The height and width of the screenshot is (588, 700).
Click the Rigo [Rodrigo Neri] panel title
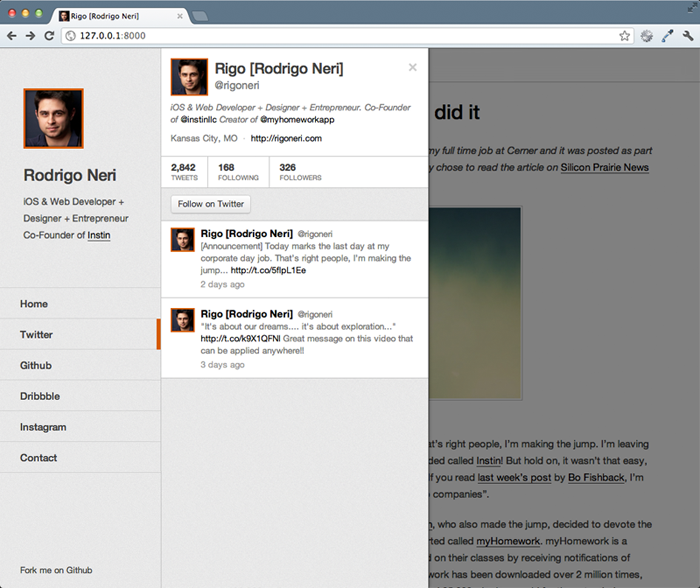point(279,69)
